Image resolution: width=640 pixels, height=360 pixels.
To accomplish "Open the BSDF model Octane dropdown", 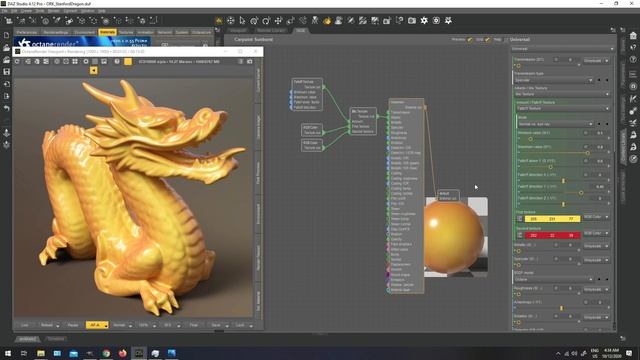I will [x=553, y=280].
